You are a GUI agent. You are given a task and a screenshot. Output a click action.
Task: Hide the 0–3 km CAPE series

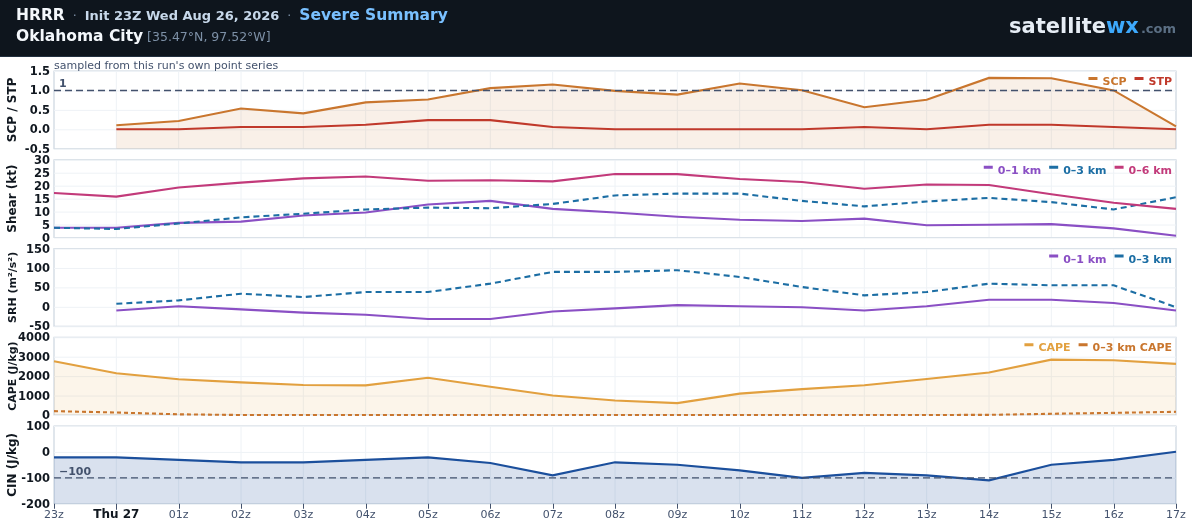[x=1125, y=347]
